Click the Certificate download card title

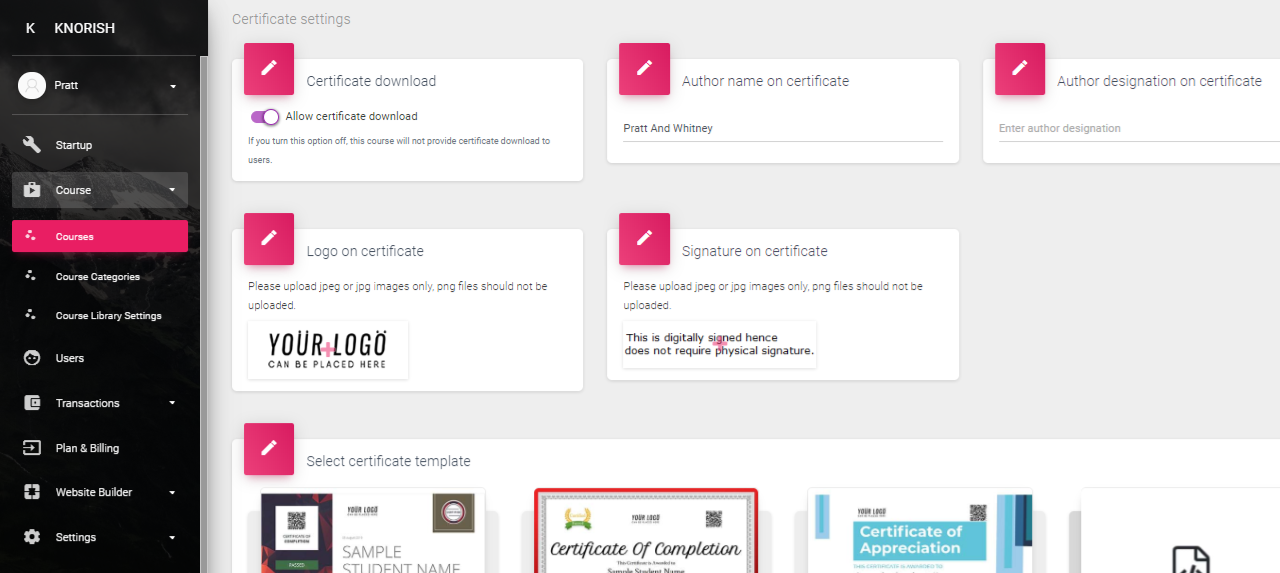371,81
